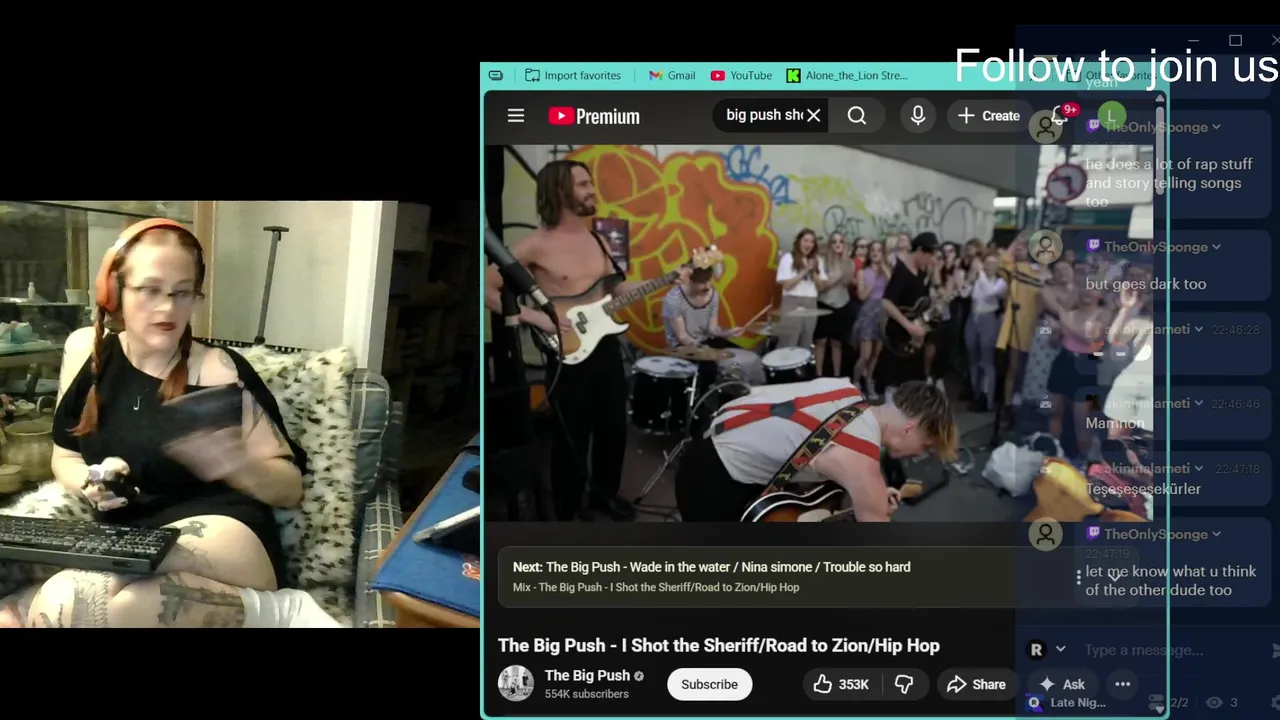Open more actions three-dot menu beside Ask
Screen dimensions: 1280x720
1123,684
